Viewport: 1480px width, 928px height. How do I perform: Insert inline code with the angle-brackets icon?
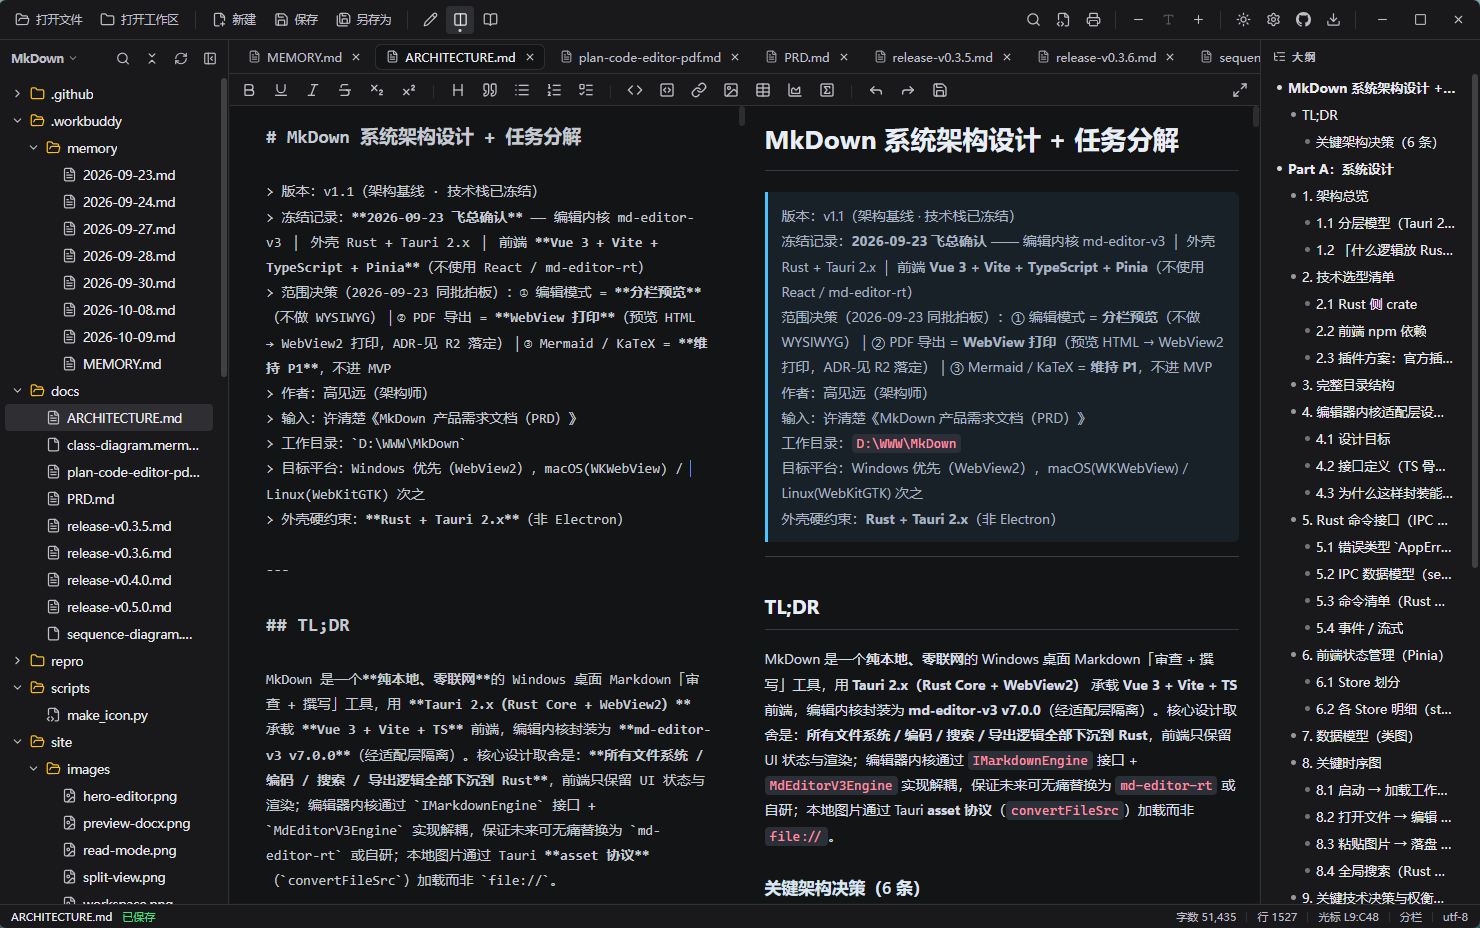coord(635,90)
